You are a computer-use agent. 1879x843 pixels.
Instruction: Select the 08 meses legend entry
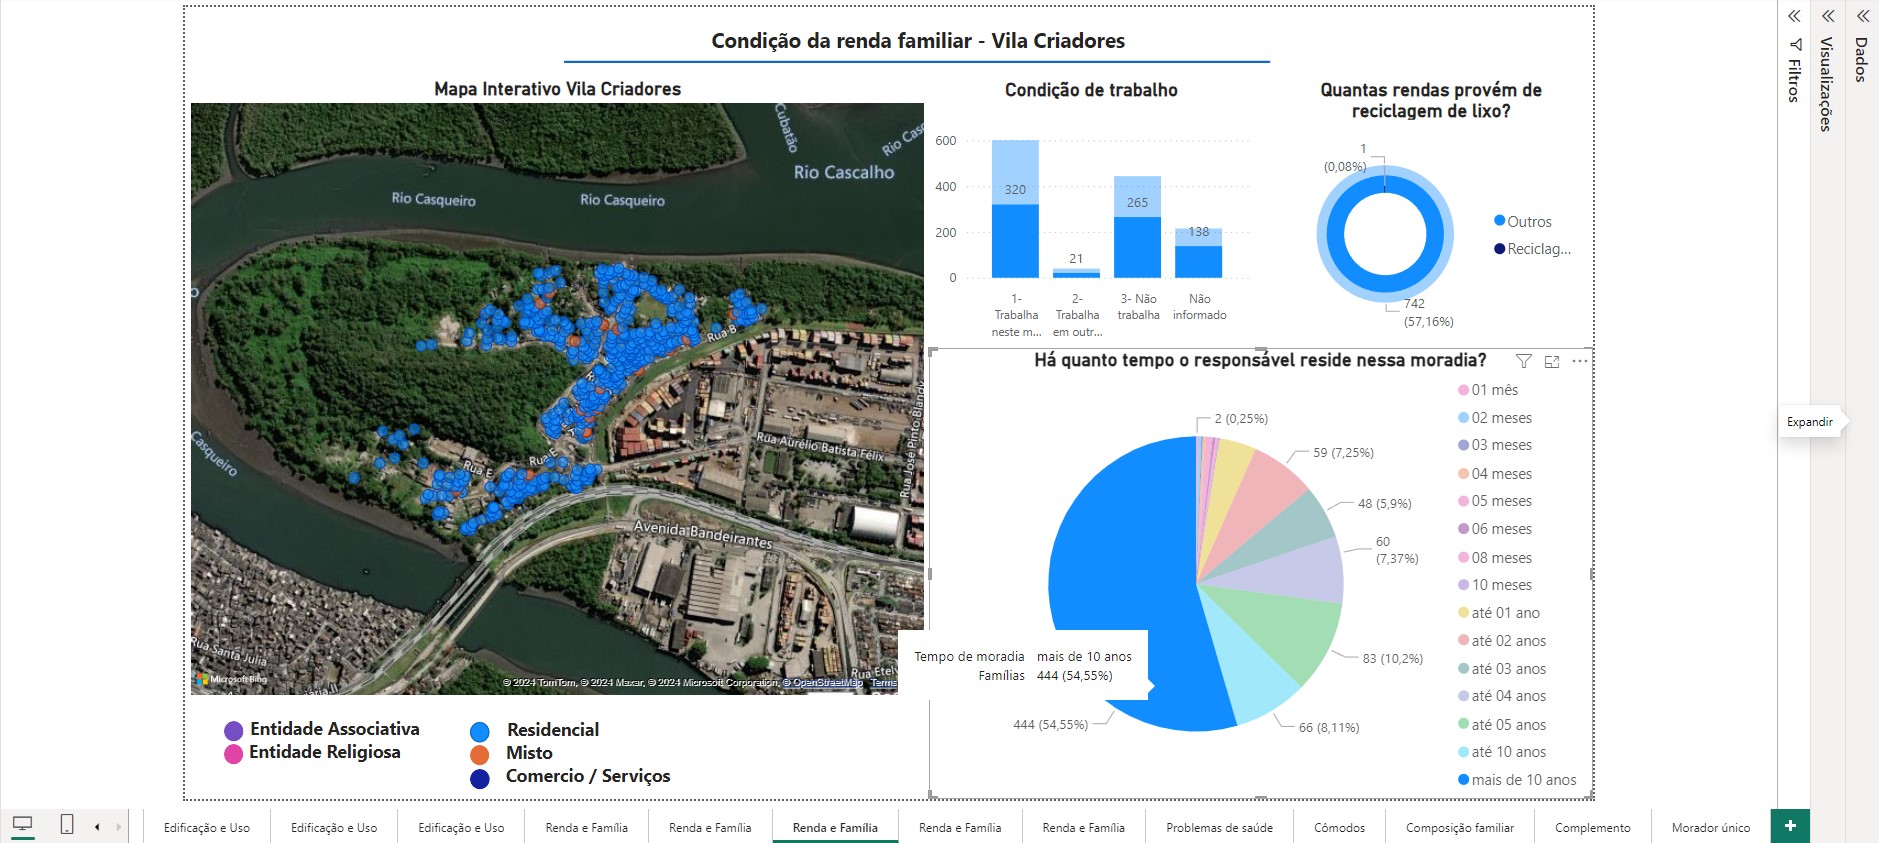1495,558
